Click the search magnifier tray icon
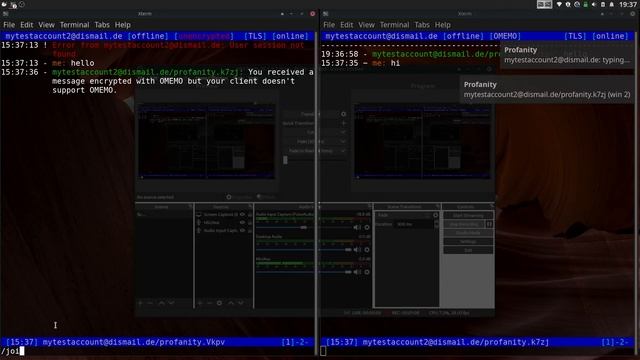This screenshot has width=640, height=360. (x=568, y=4)
